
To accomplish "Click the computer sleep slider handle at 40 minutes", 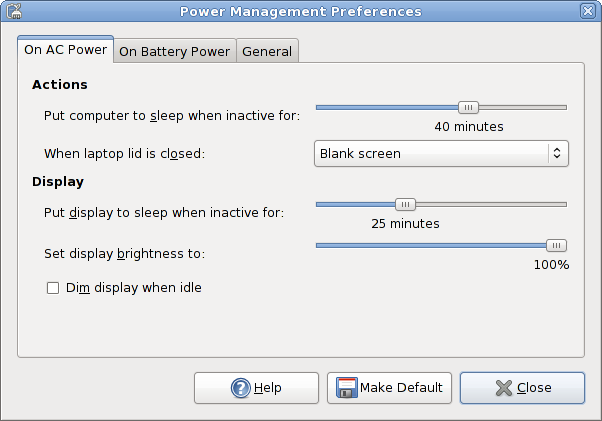I will tap(468, 107).
